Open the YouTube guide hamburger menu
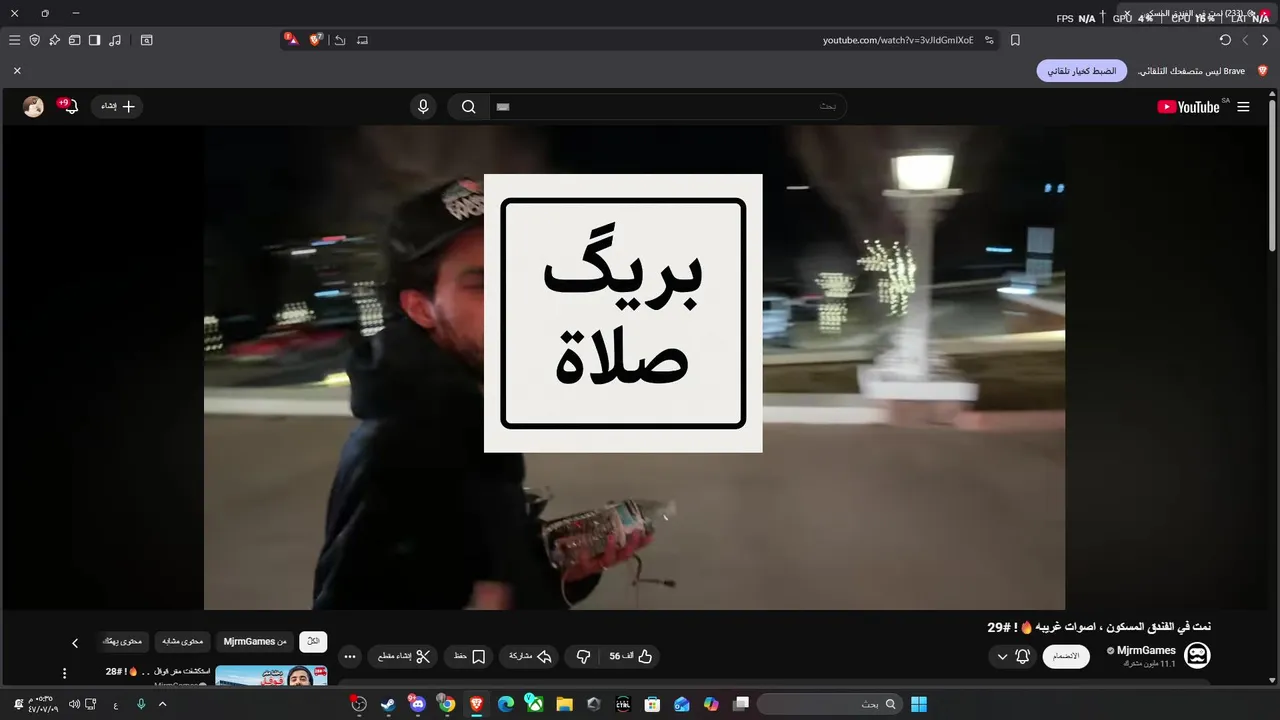 pos(1243,107)
